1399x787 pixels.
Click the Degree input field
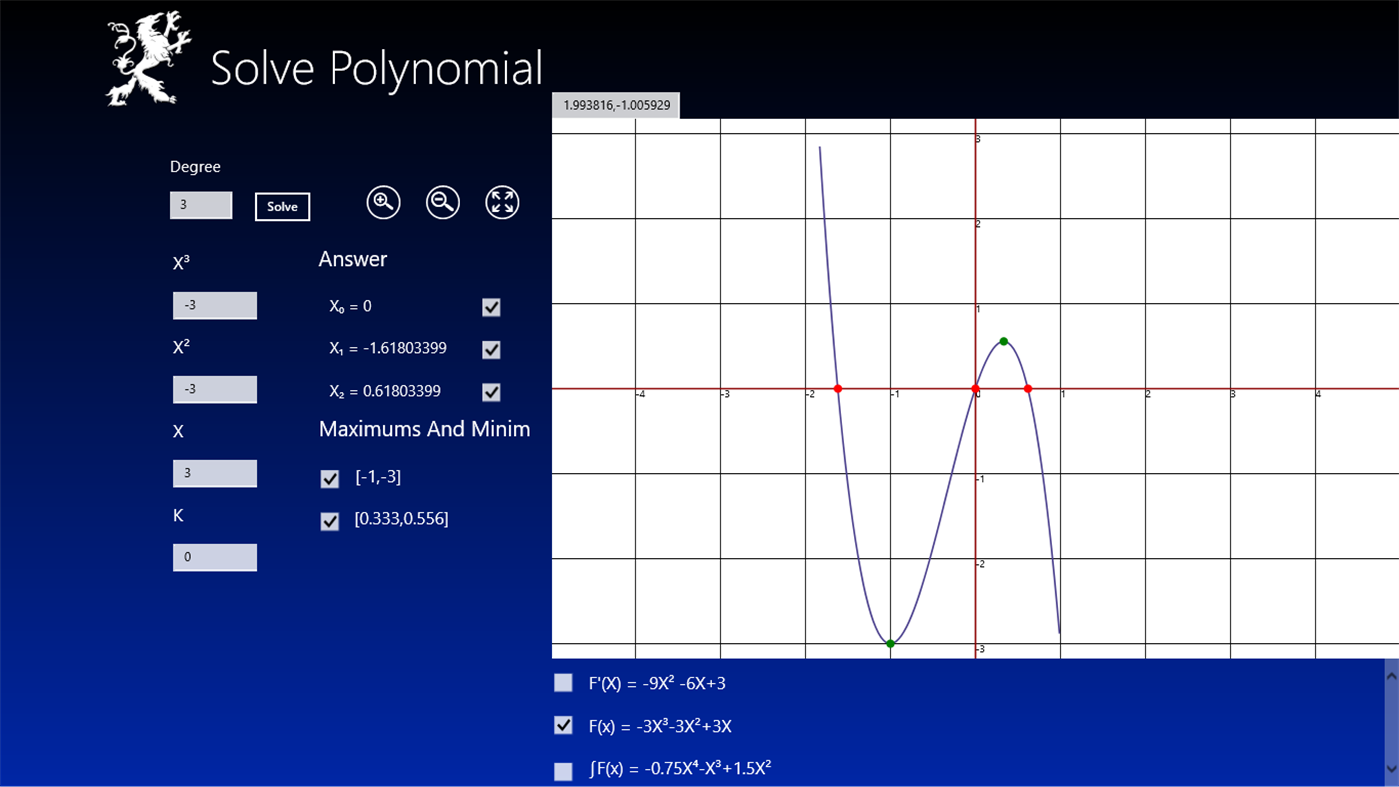[x=200, y=204]
